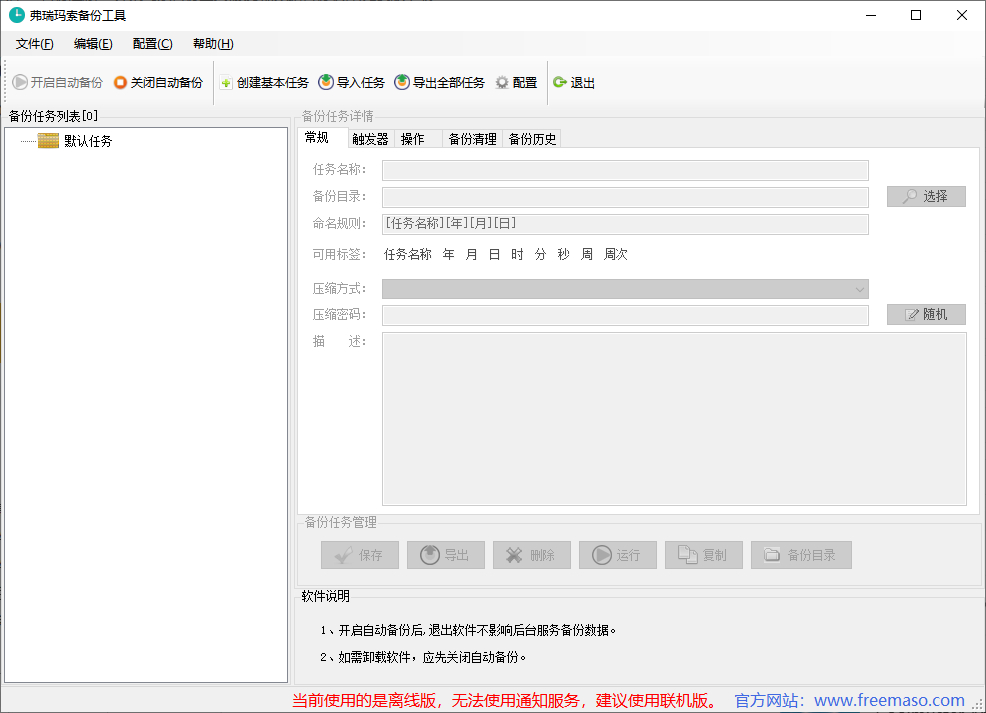Maximize the 弗瑞玛索备份工具 window

tap(916, 15)
